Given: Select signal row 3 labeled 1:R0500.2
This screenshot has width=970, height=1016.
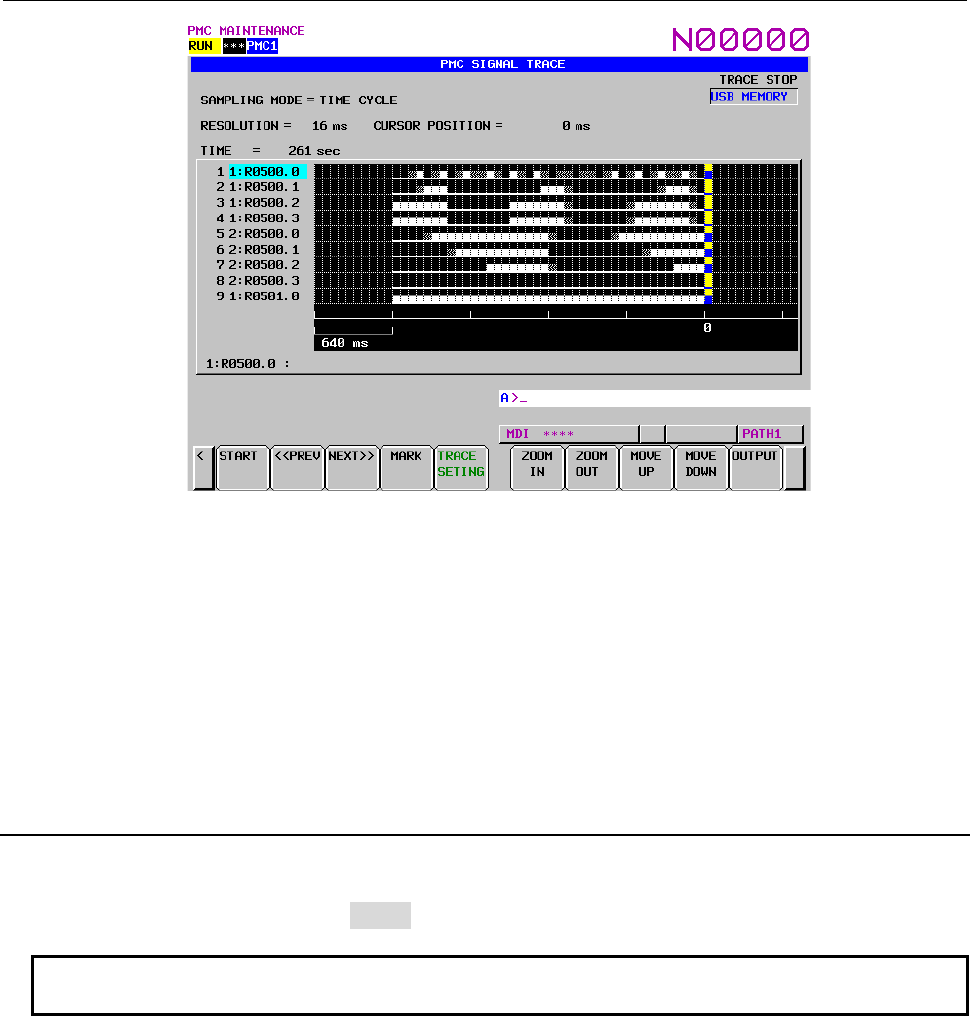Looking at the screenshot, I should (x=258, y=203).
